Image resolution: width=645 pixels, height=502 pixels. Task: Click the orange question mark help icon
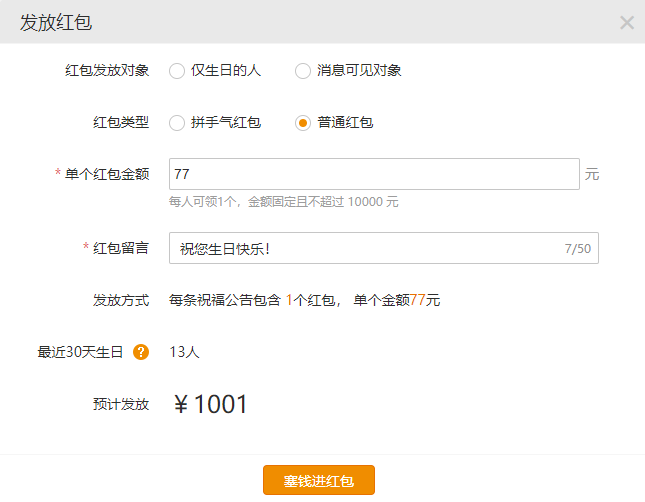[x=141, y=352]
